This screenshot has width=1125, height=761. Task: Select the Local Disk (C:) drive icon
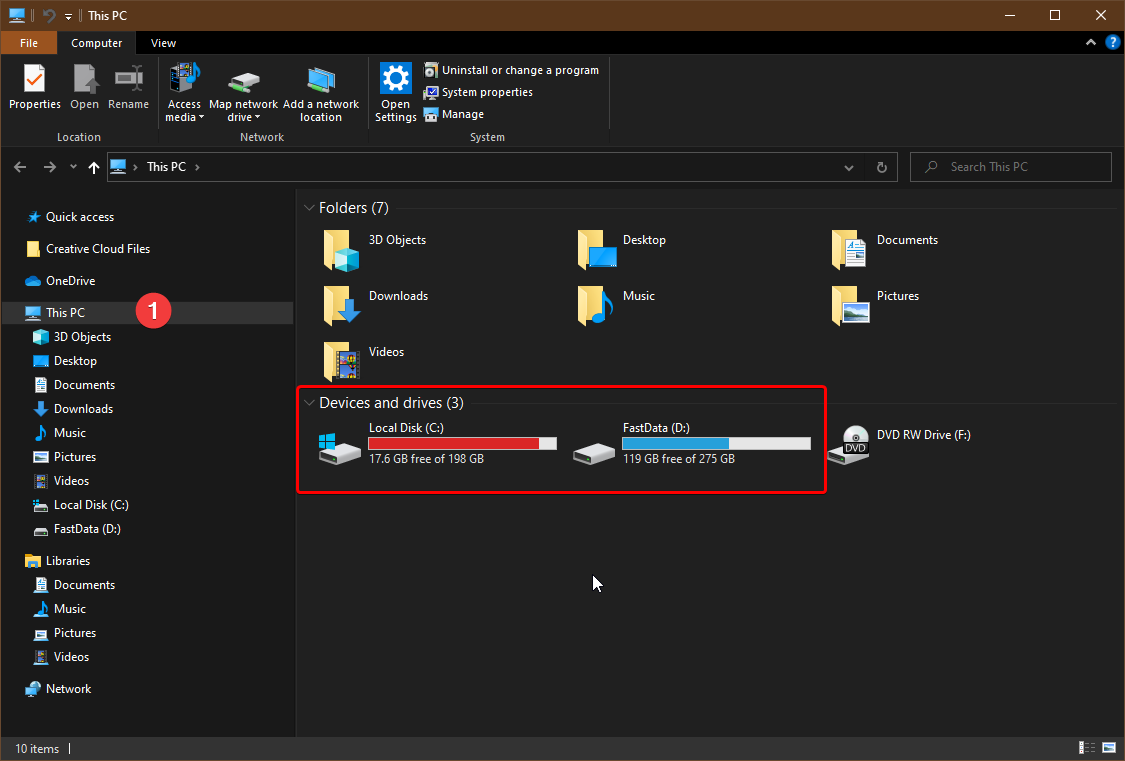[x=339, y=449]
